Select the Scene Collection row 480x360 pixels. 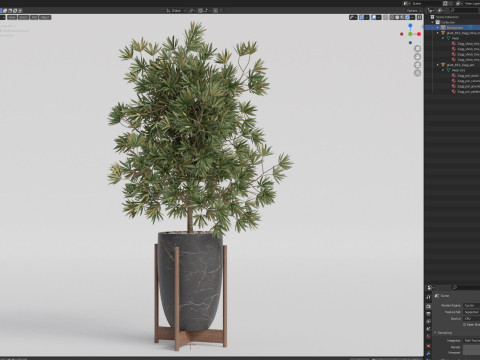tap(452, 17)
